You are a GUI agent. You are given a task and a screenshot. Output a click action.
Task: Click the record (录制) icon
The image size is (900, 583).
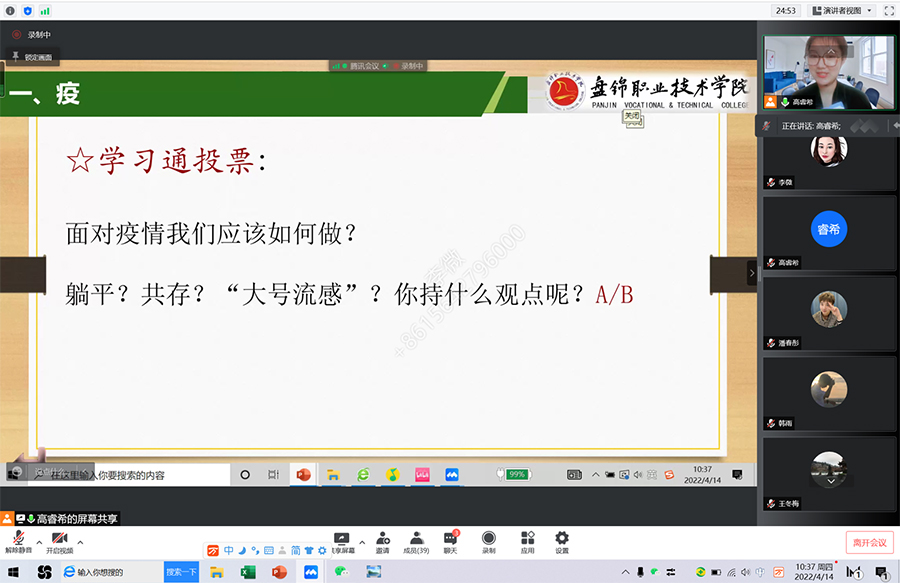click(x=488, y=538)
